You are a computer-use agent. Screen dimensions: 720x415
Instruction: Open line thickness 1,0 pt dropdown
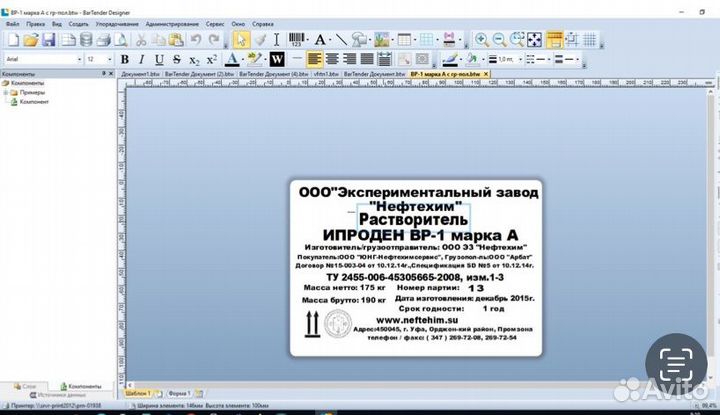click(x=520, y=59)
